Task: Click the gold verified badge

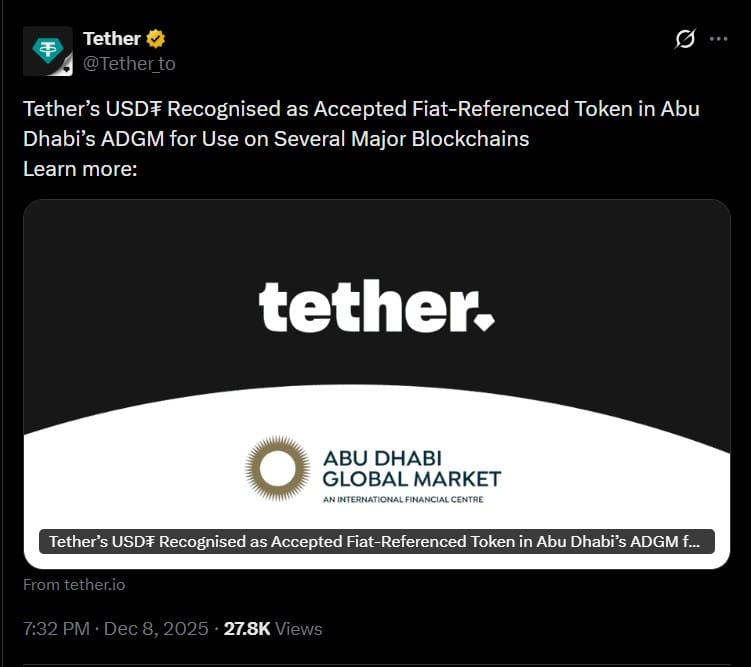Action: click(x=156, y=39)
